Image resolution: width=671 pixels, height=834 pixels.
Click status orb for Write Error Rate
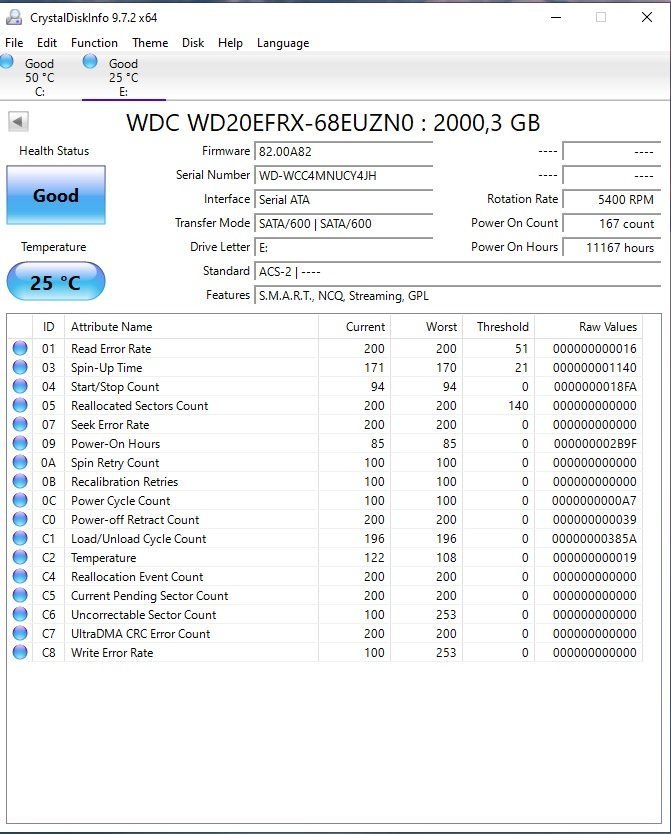[20, 653]
